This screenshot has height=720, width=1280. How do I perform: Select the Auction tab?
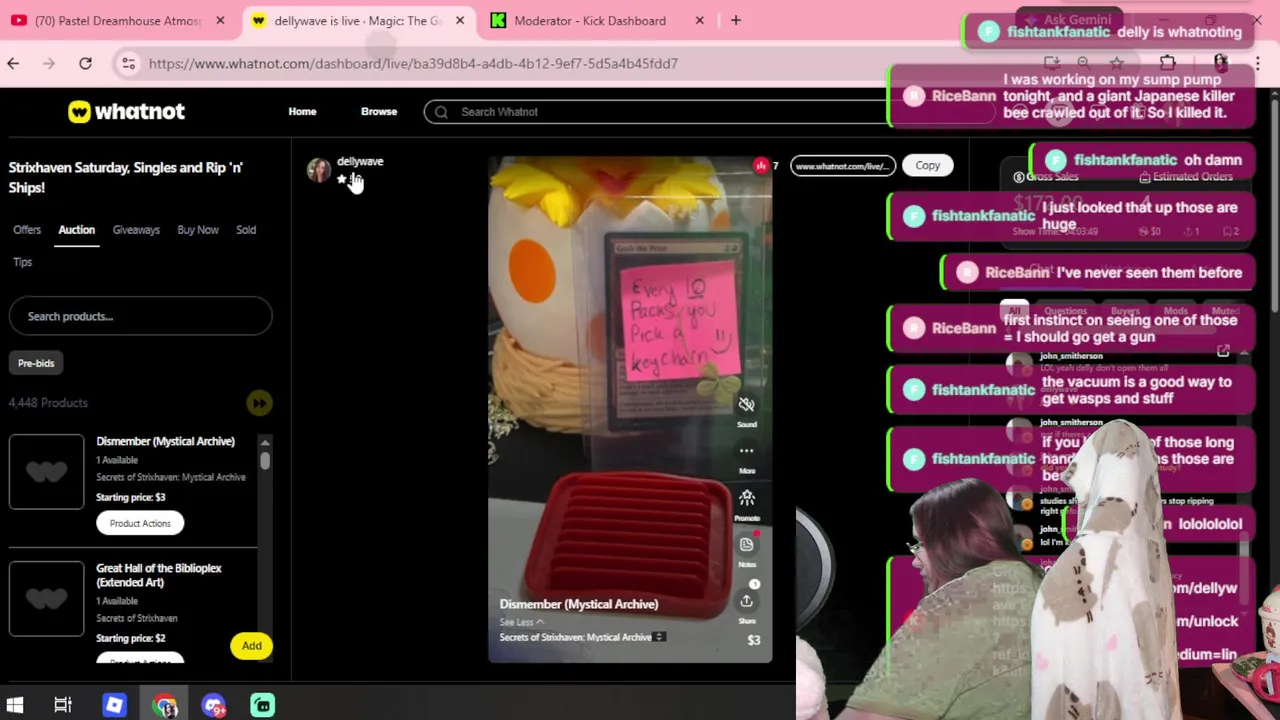pos(76,230)
